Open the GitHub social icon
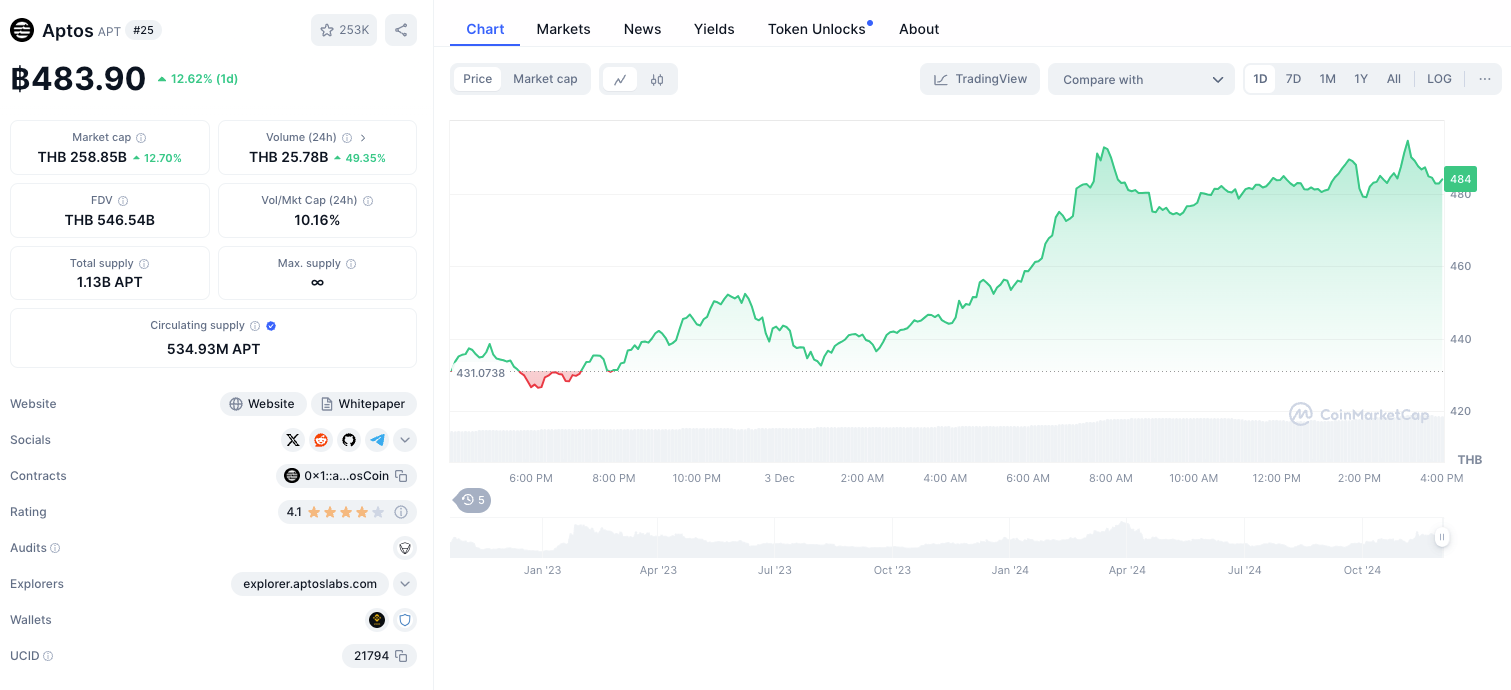 349,440
